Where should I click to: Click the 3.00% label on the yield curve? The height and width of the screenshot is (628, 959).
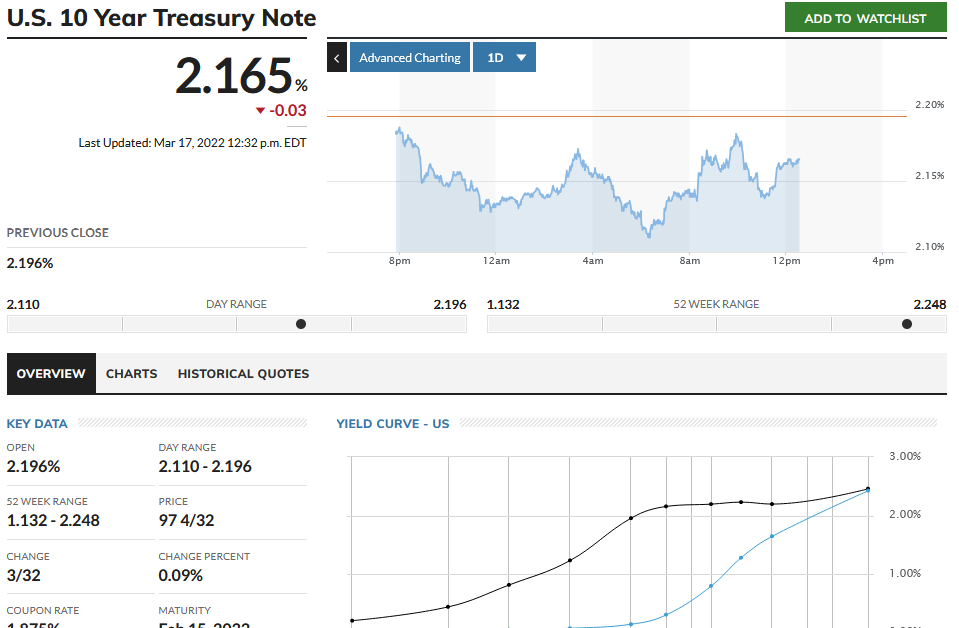click(905, 456)
